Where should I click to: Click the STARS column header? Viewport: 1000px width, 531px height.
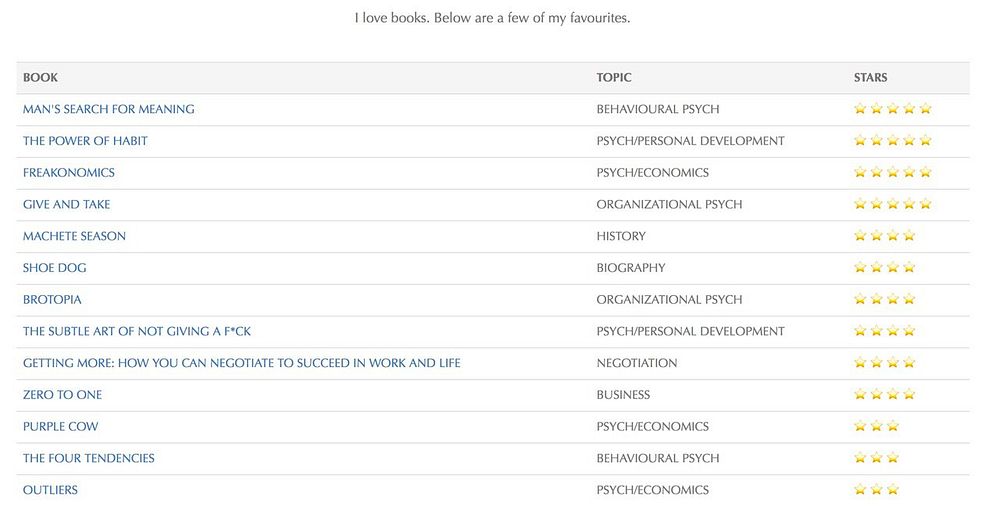coord(870,78)
